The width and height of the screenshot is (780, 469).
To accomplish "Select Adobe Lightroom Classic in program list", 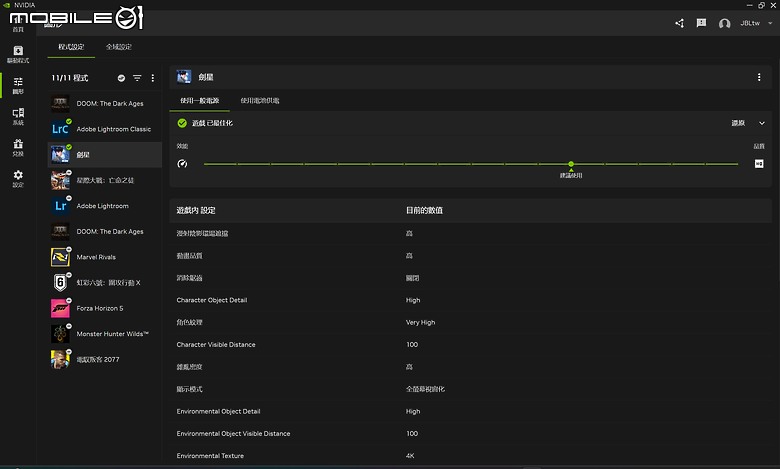I will pos(104,129).
